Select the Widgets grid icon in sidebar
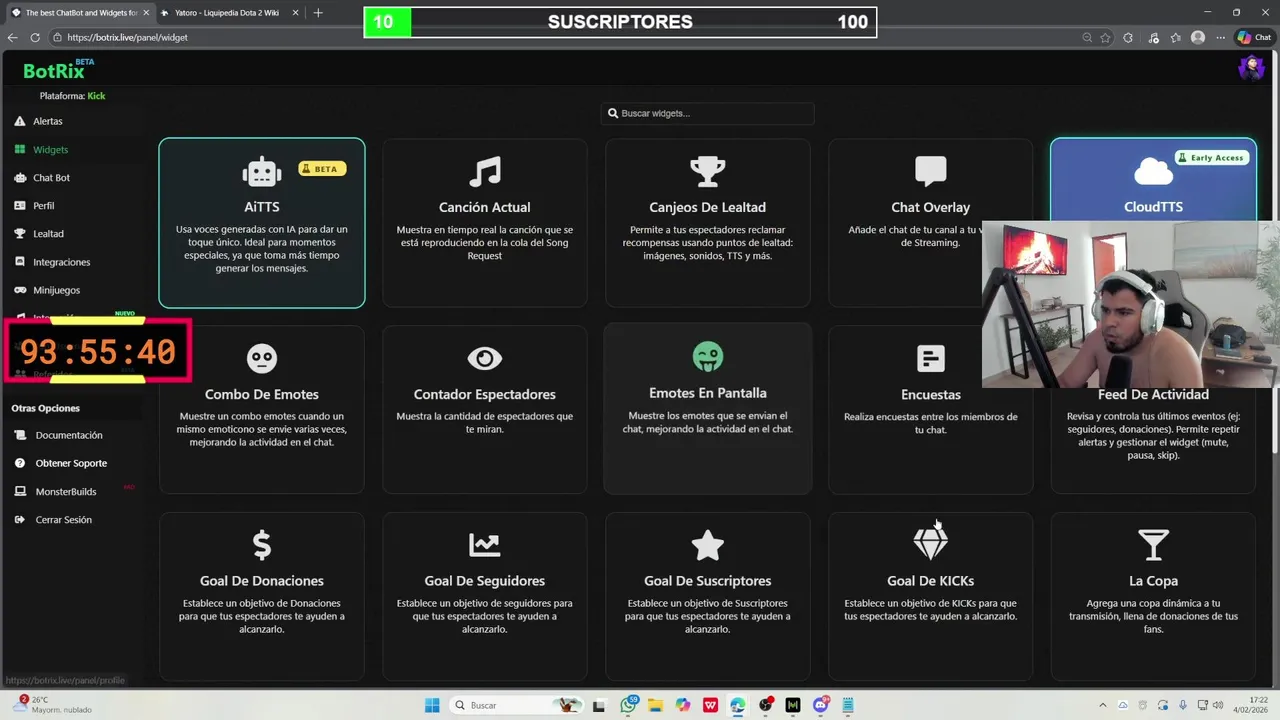Viewport: 1280px width, 720px height. pyautogui.click(x=20, y=149)
